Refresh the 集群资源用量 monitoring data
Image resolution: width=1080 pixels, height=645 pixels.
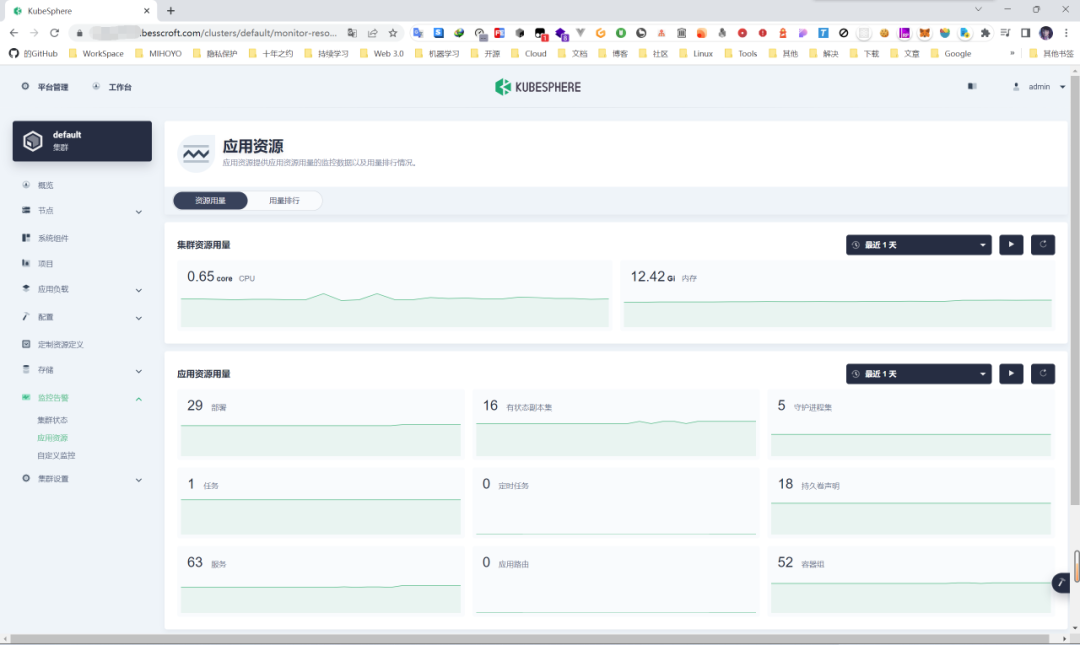tap(1043, 245)
